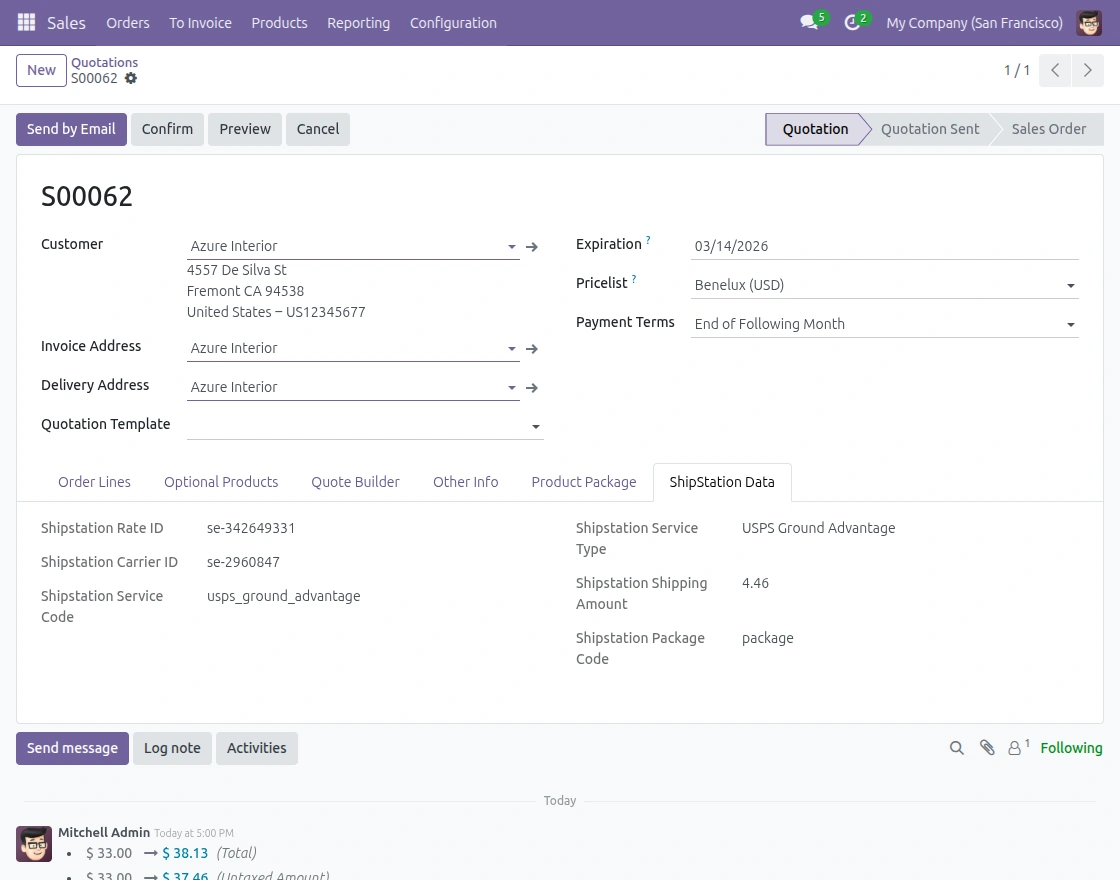Go to the next record arrow
Viewport: 1120px width, 880px height.
1087,70
